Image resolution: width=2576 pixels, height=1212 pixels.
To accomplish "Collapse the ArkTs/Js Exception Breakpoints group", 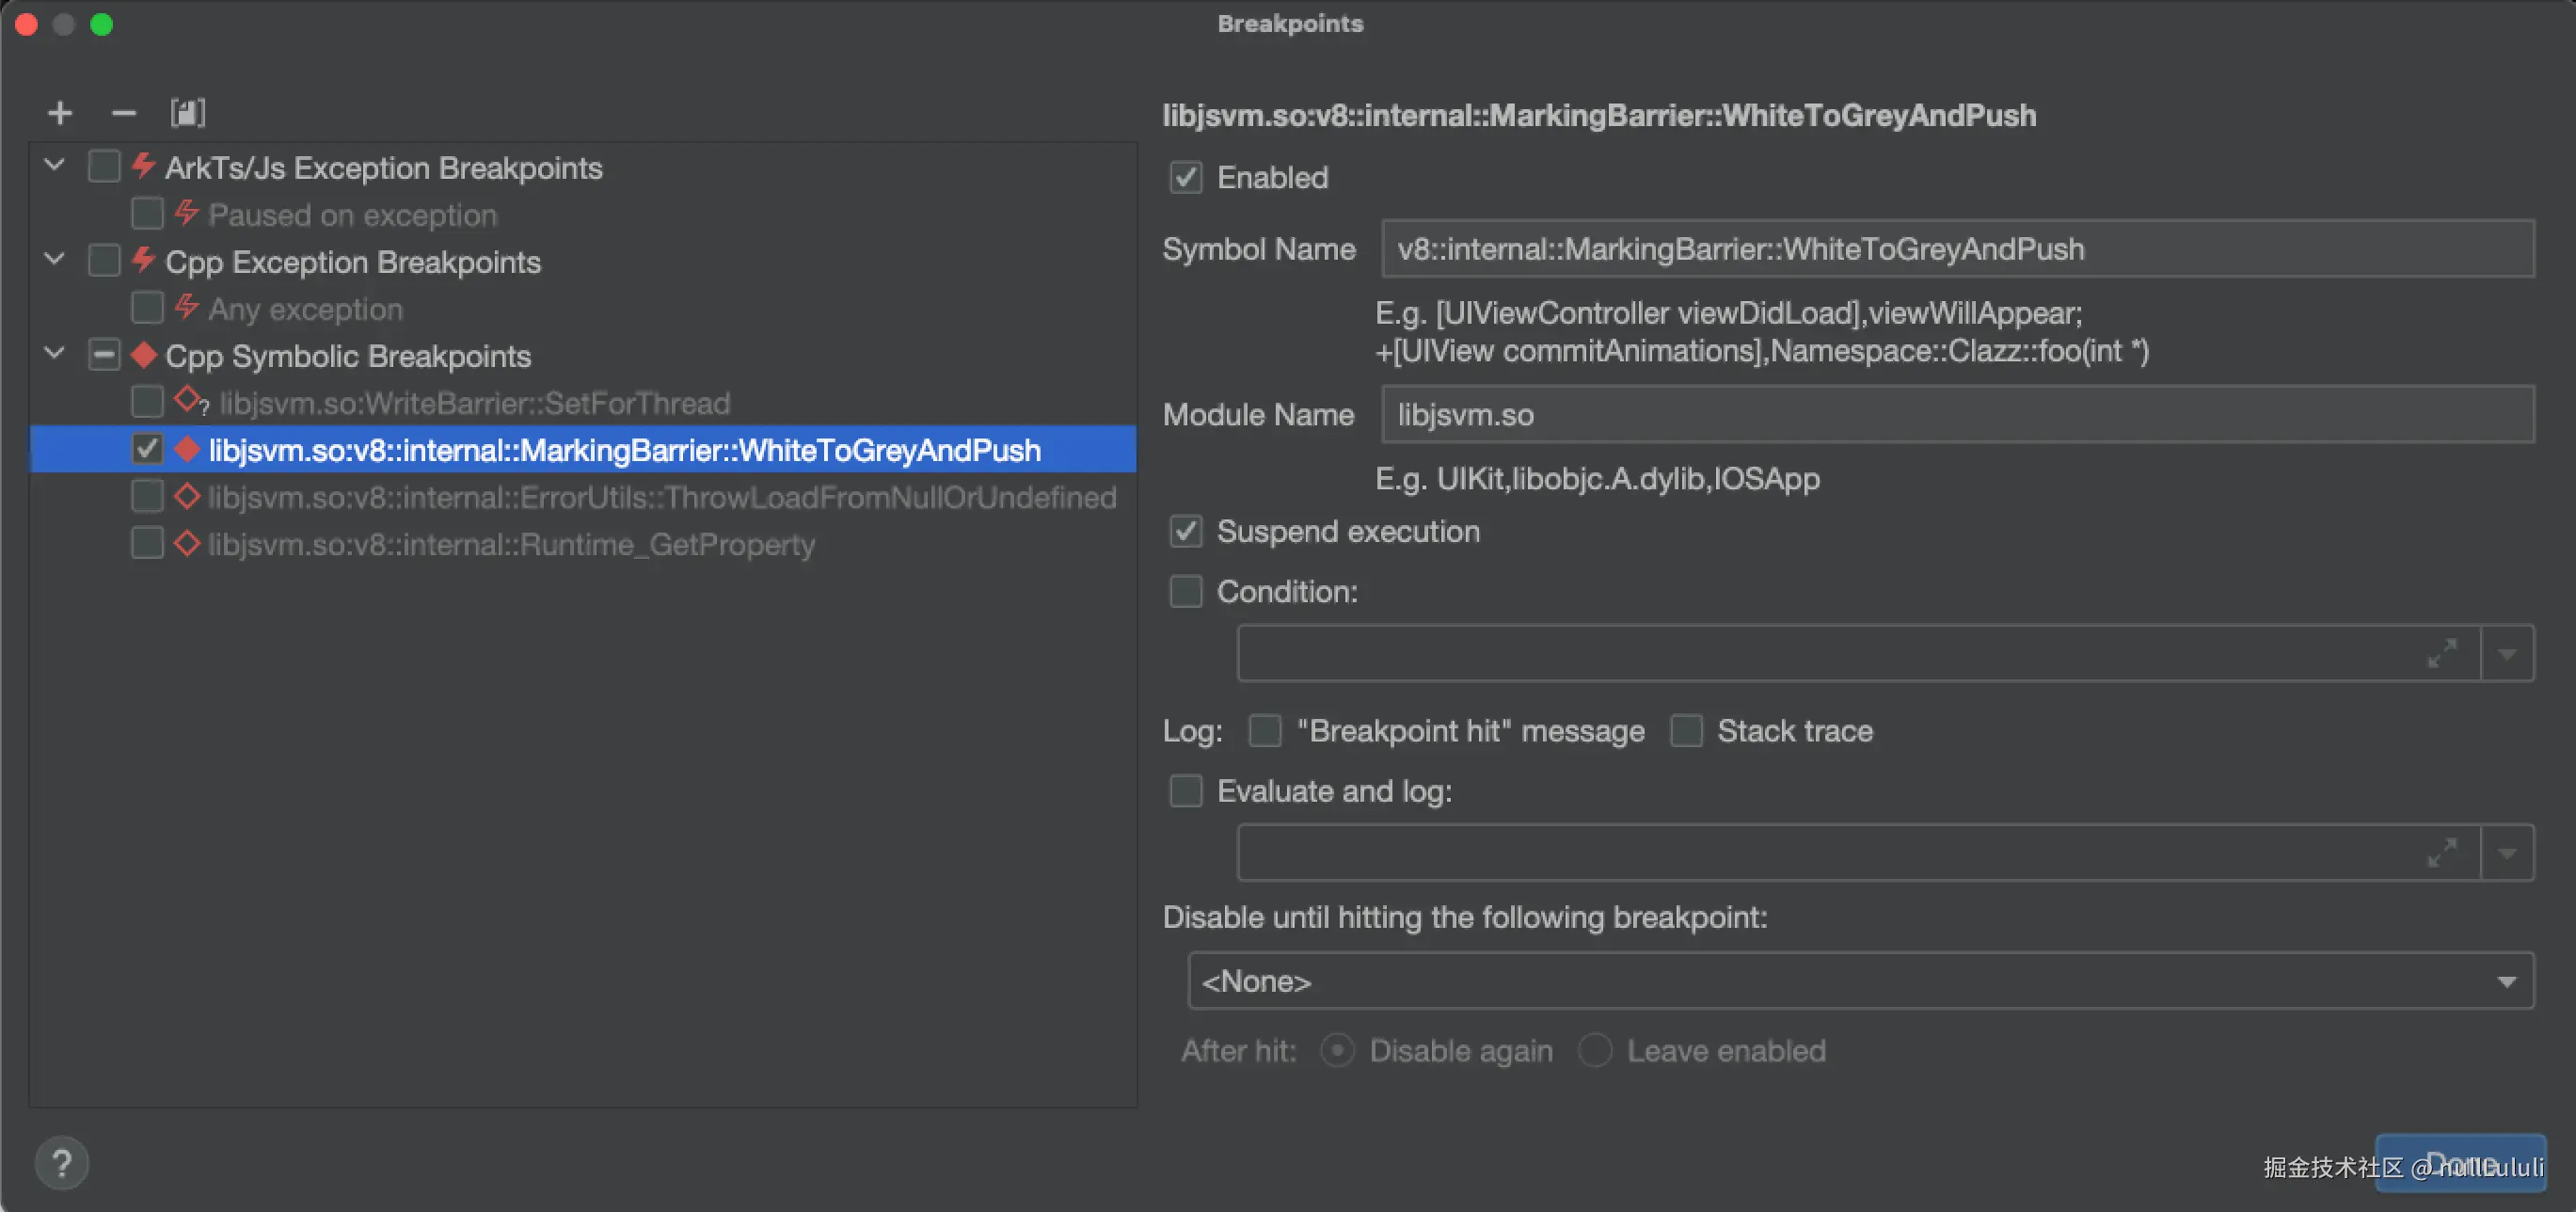I will click(x=55, y=166).
